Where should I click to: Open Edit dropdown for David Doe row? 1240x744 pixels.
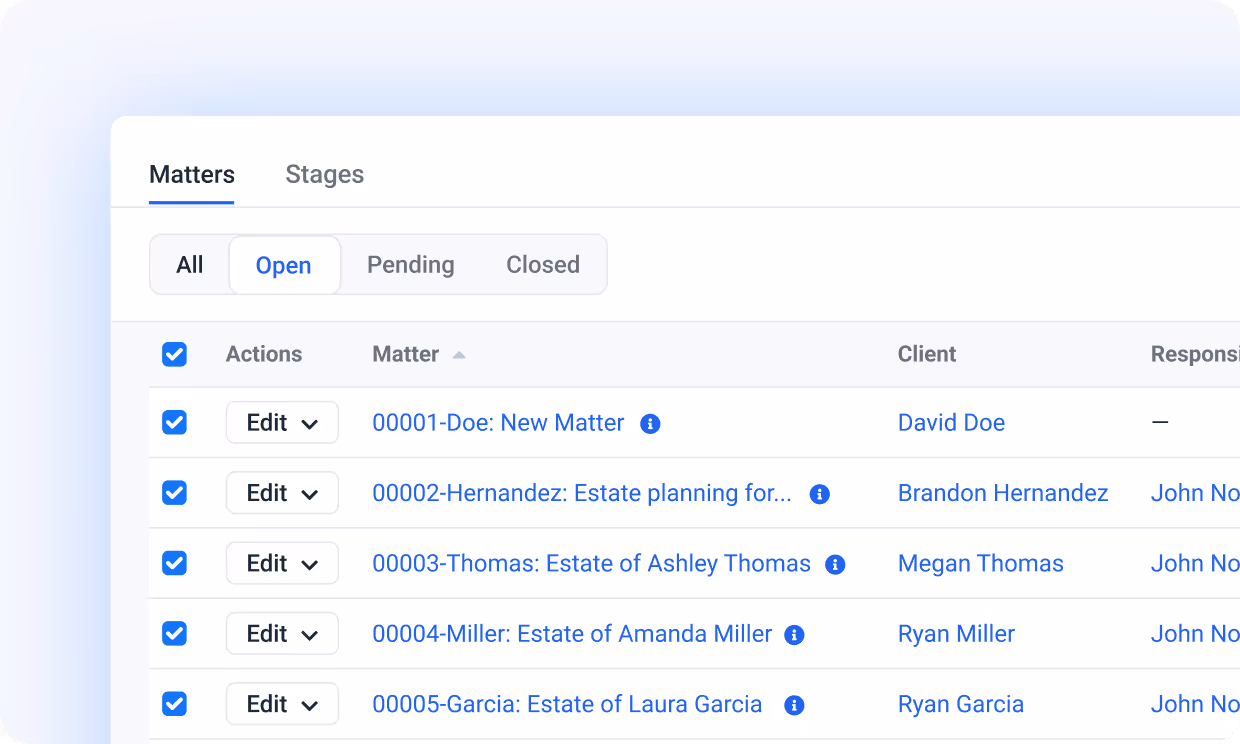click(x=282, y=423)
